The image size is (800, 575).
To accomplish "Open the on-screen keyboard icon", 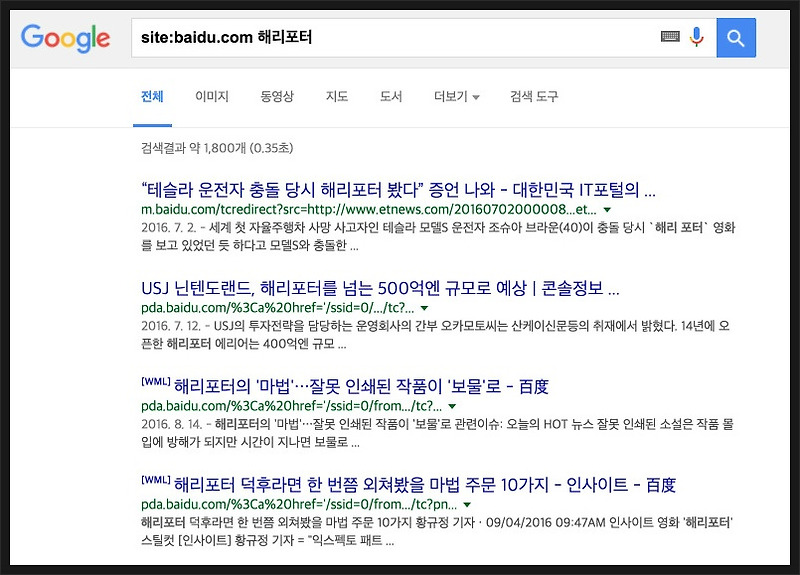I will point(670,36).
